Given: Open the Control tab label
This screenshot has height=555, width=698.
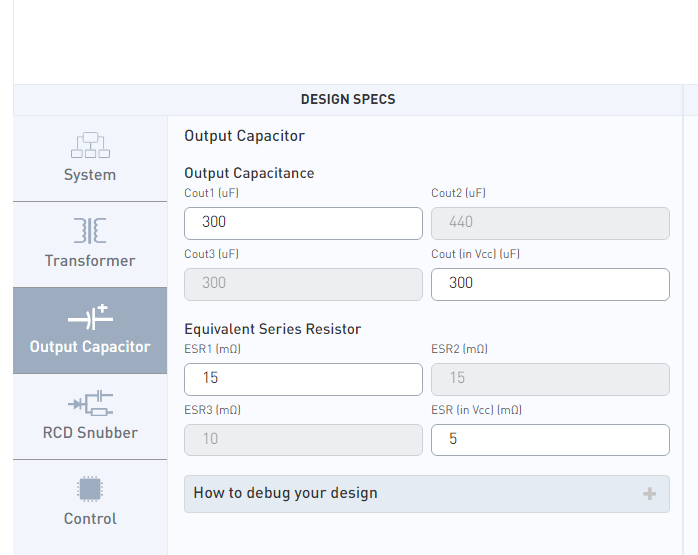Looking at the screenshot, I should pyautogui.click(x=90, y=519).
